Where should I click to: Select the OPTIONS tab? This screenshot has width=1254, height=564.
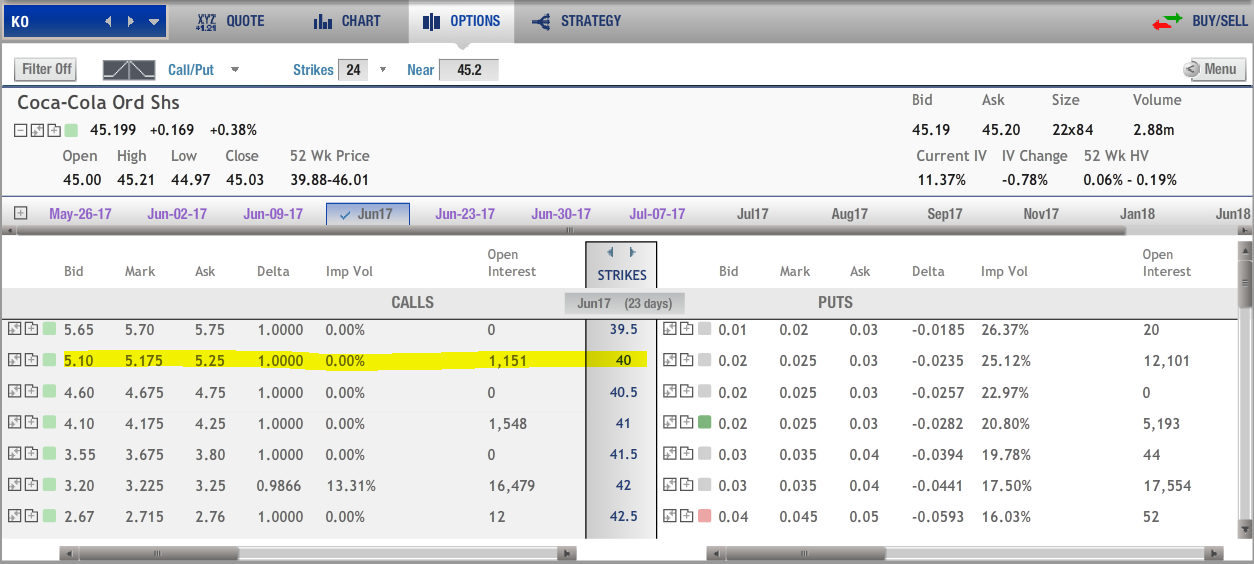pyautogui.click(x=461, y=21)
